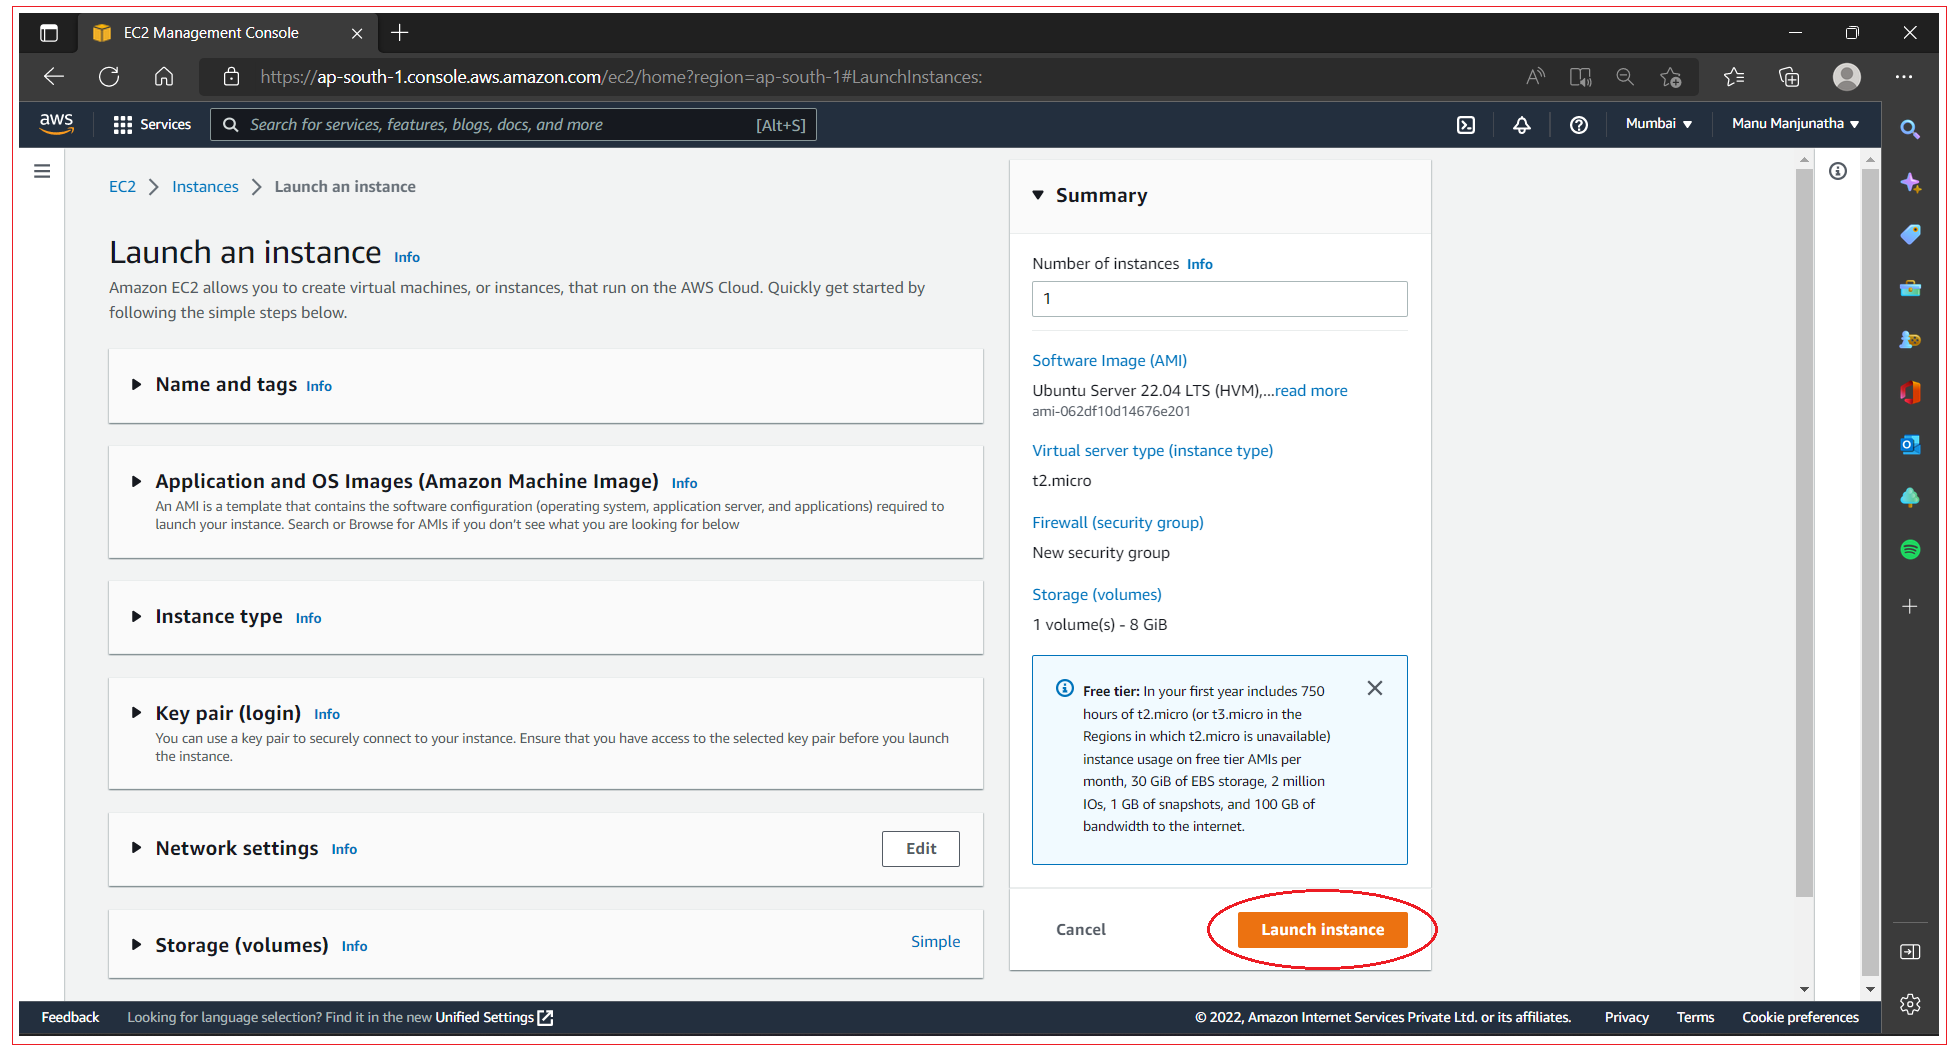This screenshot has height=1053, width=1957.
Task: Open the Favorites list icon
Action: [x=1734, y=77]
